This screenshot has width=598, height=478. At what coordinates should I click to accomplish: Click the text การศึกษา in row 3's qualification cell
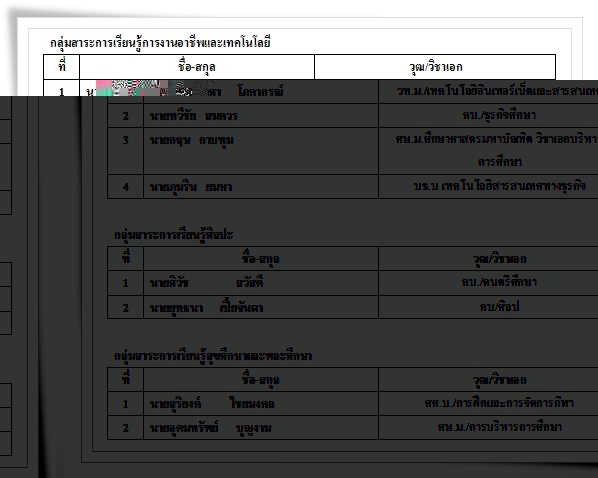[500, 162]
